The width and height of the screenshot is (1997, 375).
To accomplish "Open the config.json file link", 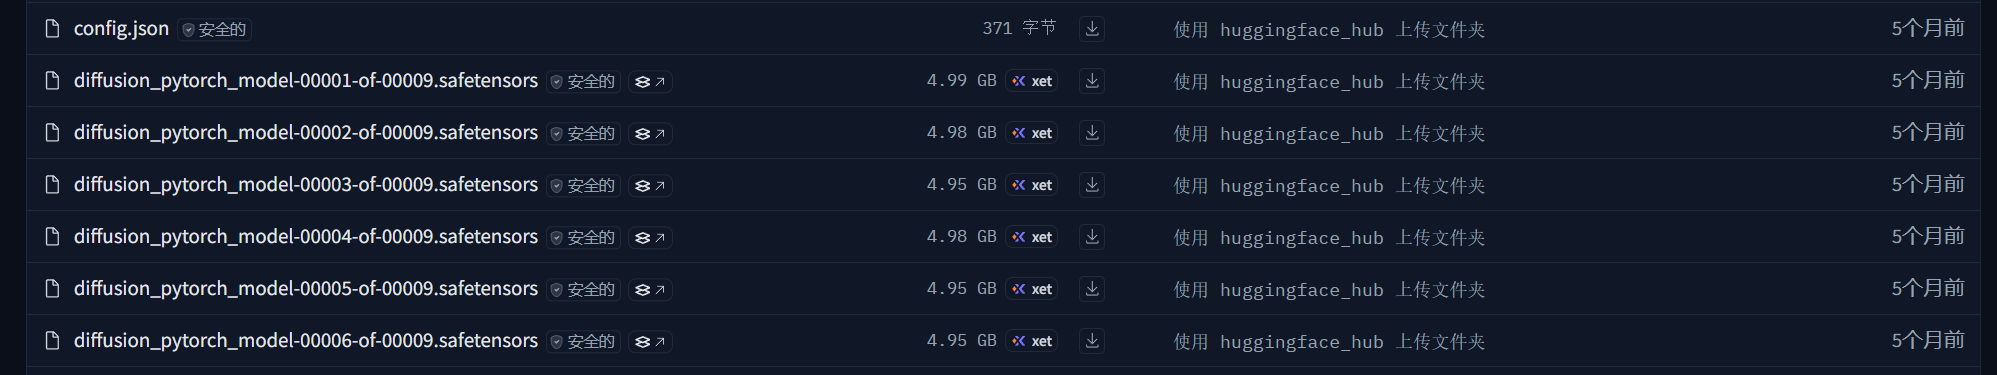I will tap(121, 29).
